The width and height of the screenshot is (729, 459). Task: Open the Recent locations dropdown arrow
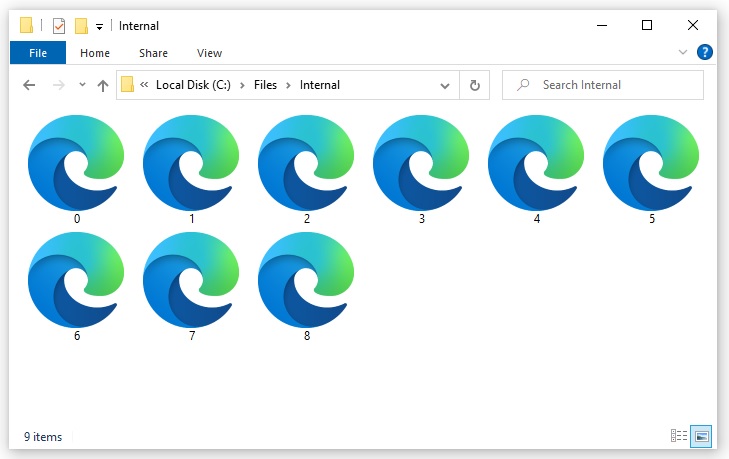tap(82, 85)
